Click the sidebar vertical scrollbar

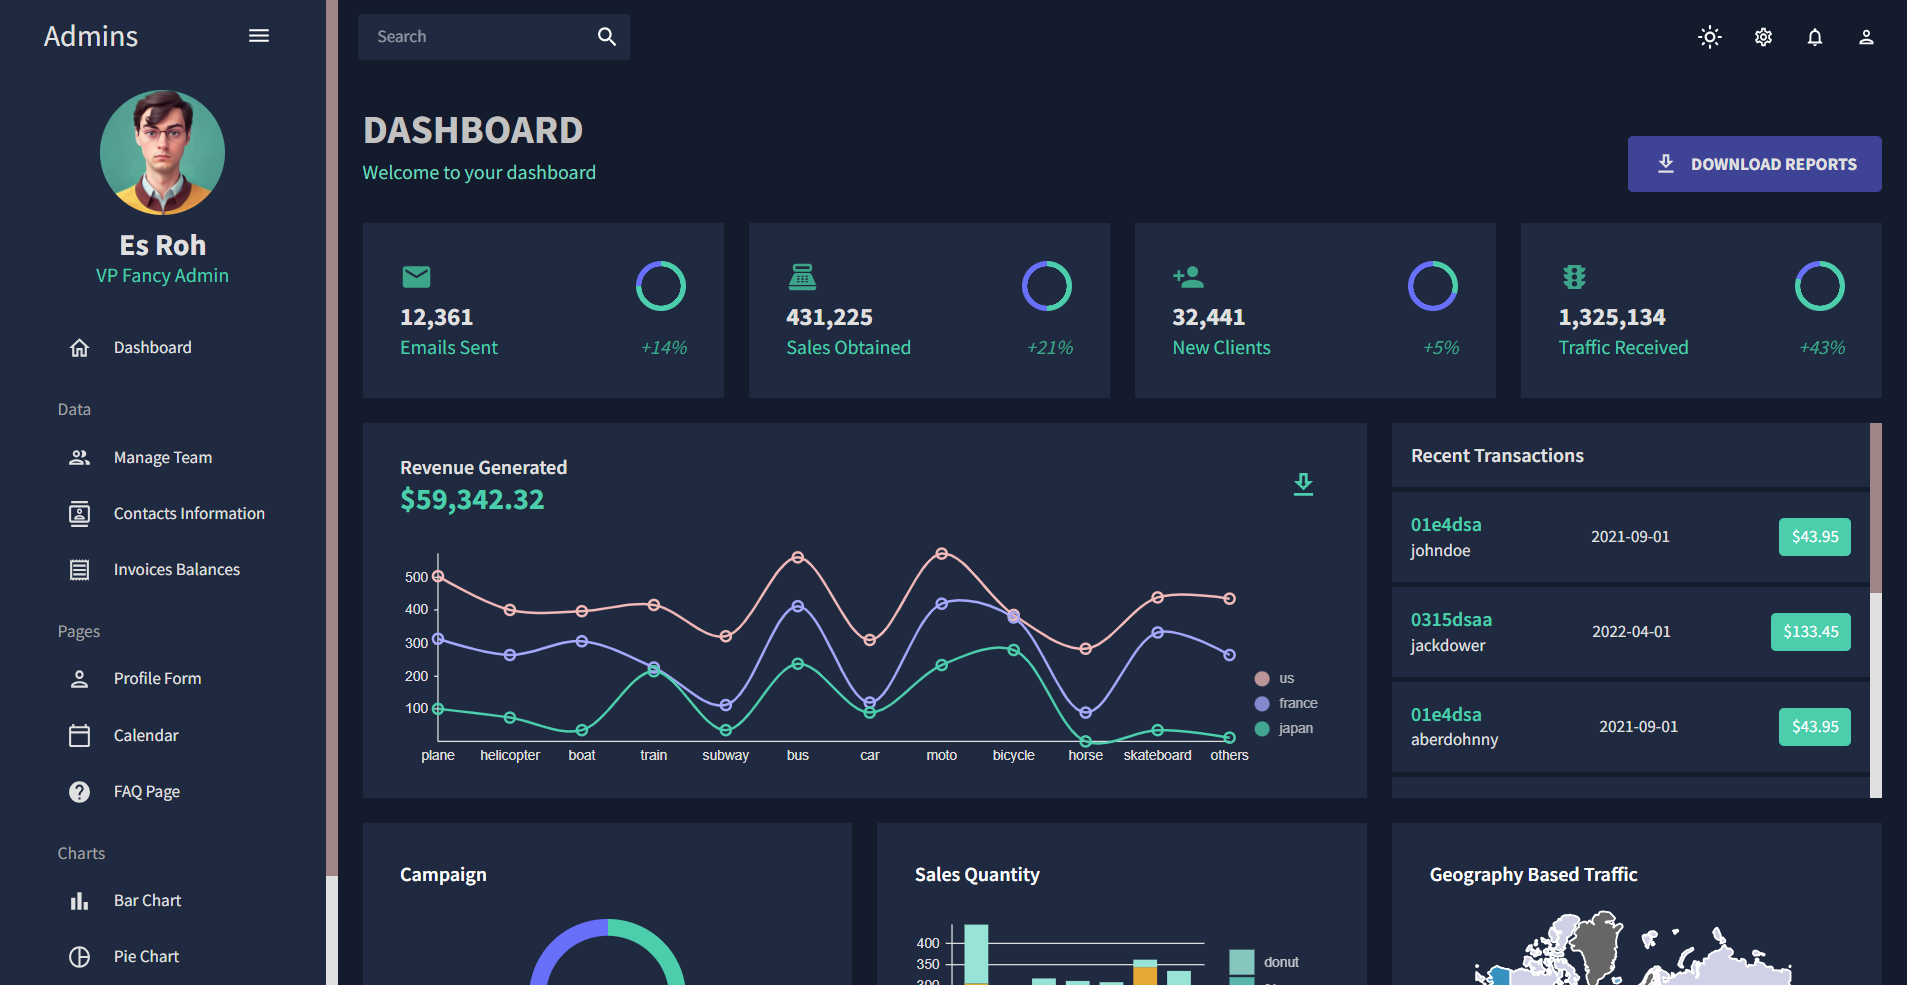pyautogui.click(x=332, y=438)
